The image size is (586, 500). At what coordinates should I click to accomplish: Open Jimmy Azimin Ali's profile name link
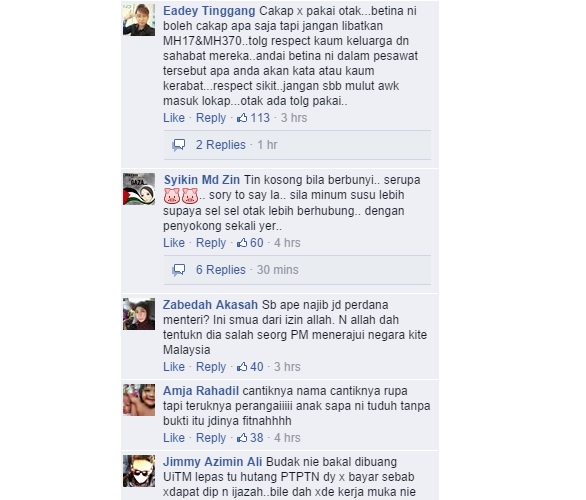tap(212, 462)
